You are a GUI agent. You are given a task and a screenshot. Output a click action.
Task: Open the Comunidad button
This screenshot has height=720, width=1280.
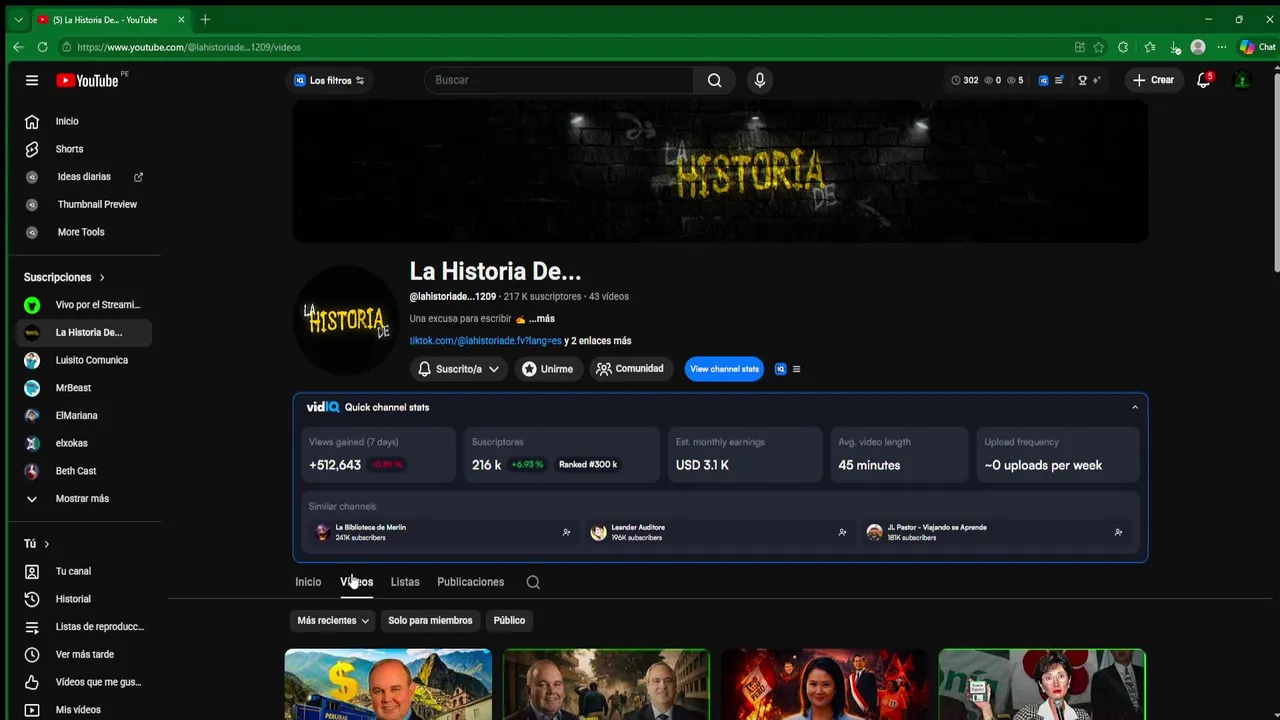coord(630,369)
